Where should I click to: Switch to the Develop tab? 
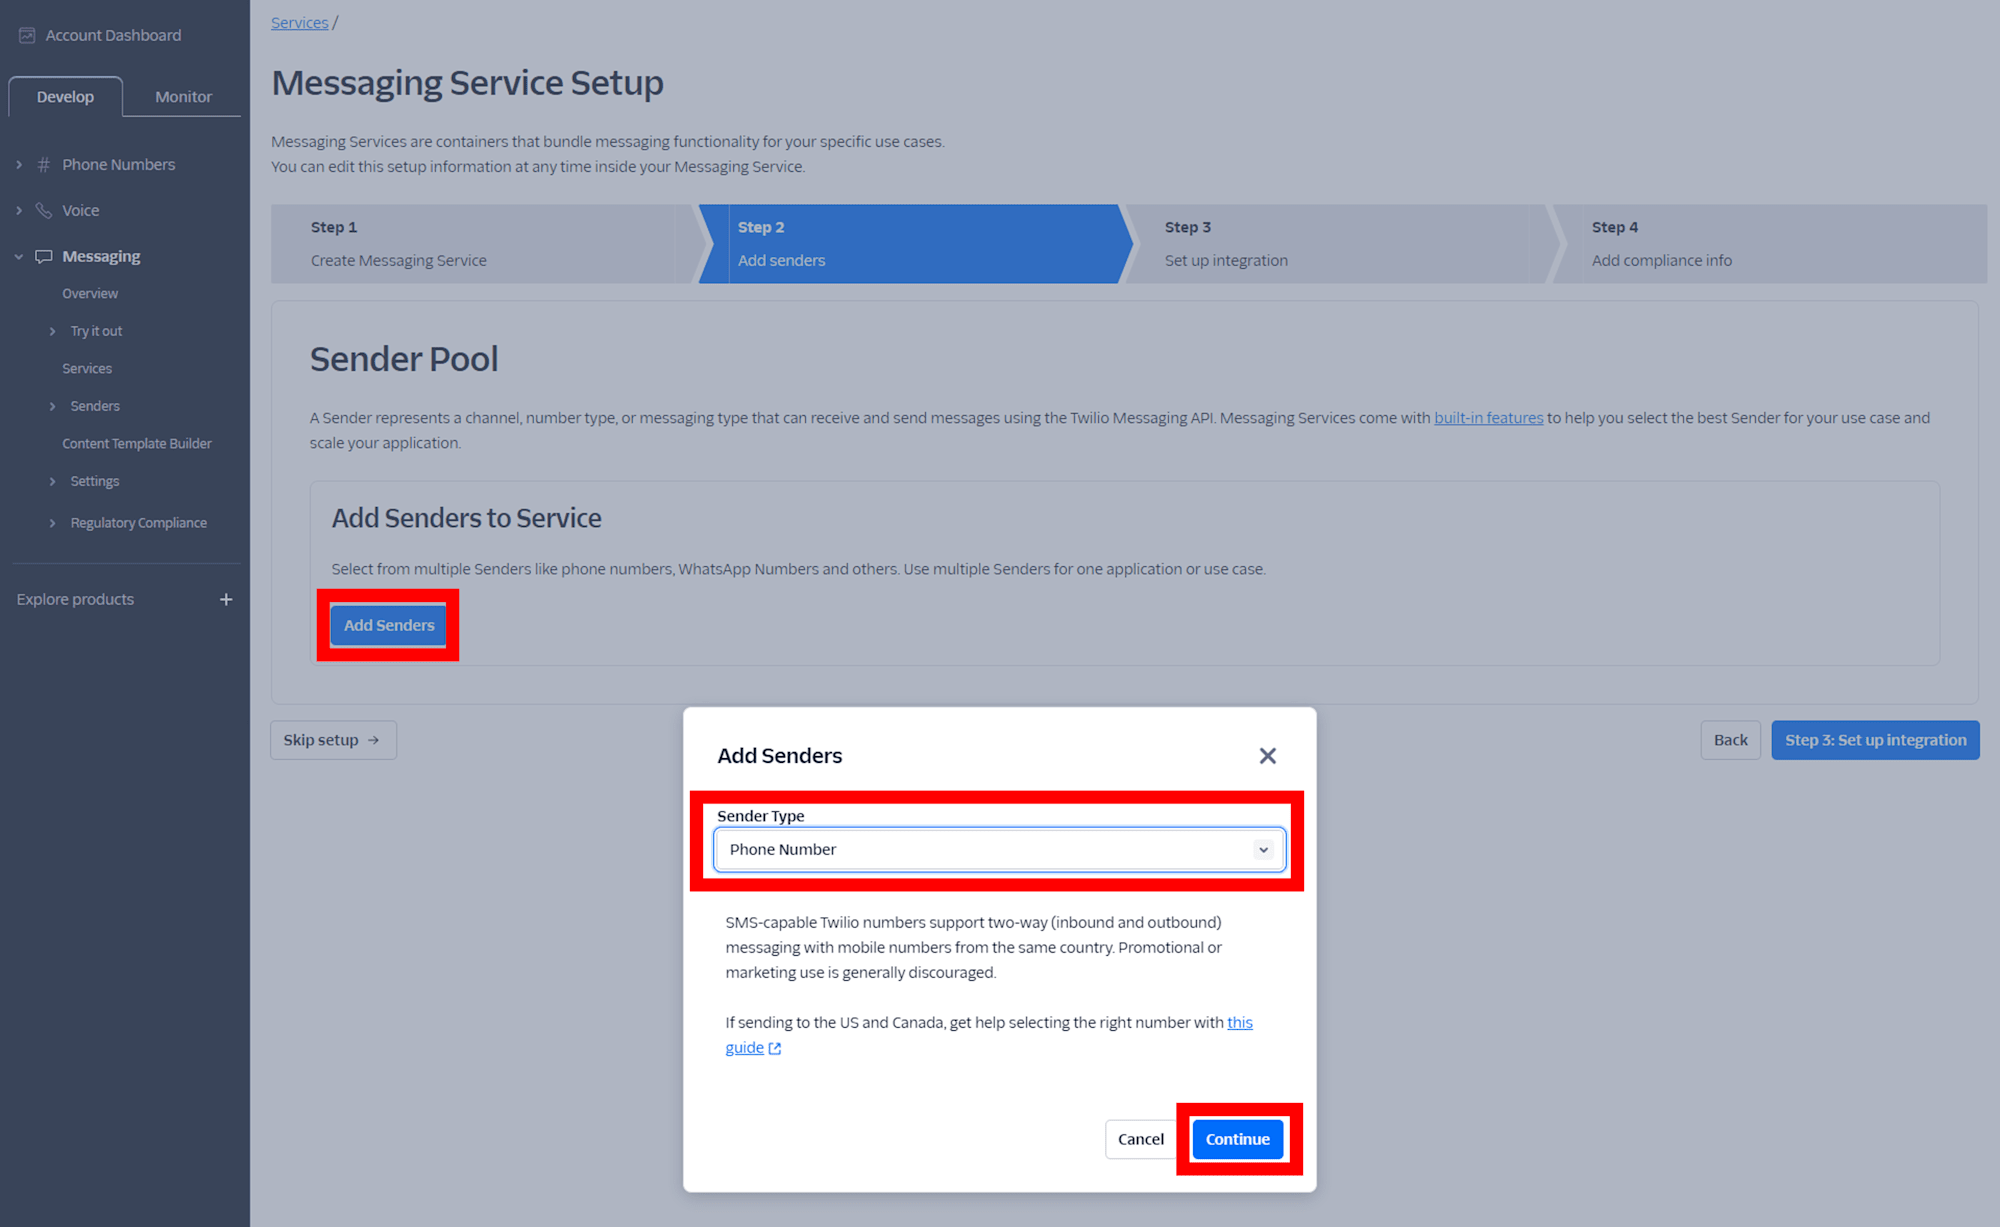coord(66,96)
